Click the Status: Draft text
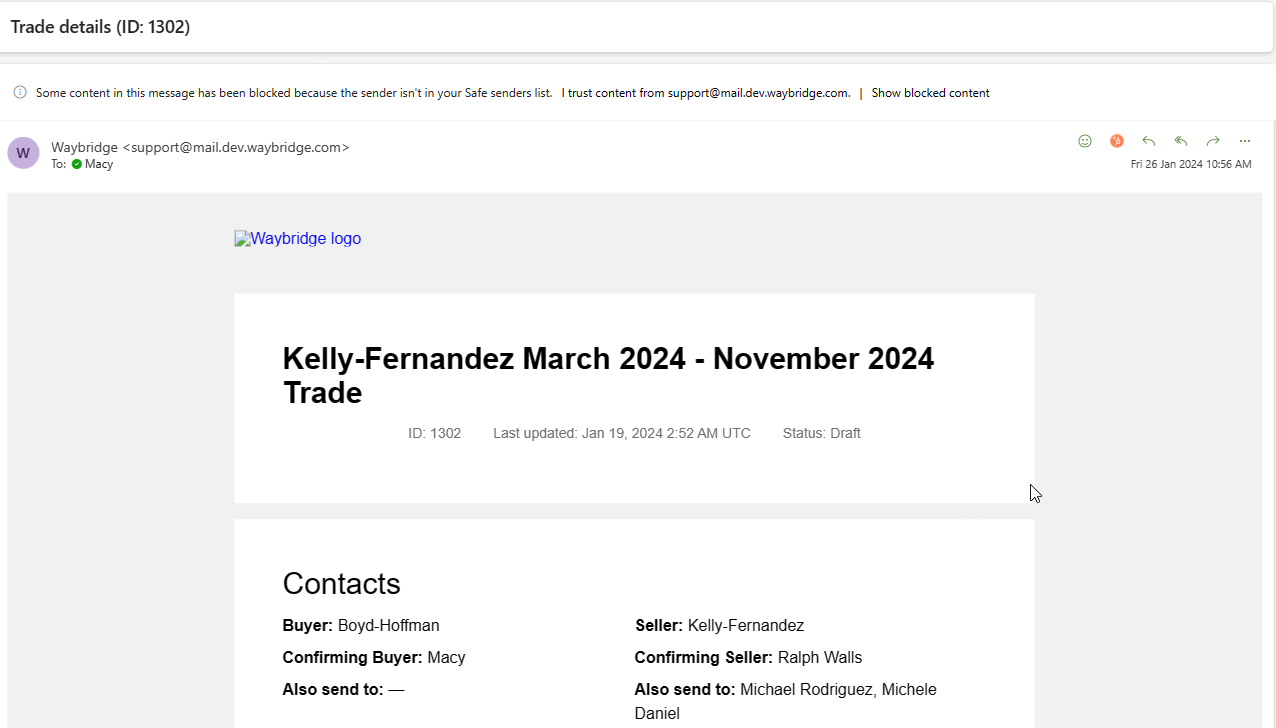1276x728 pixels. pos(821,433)
